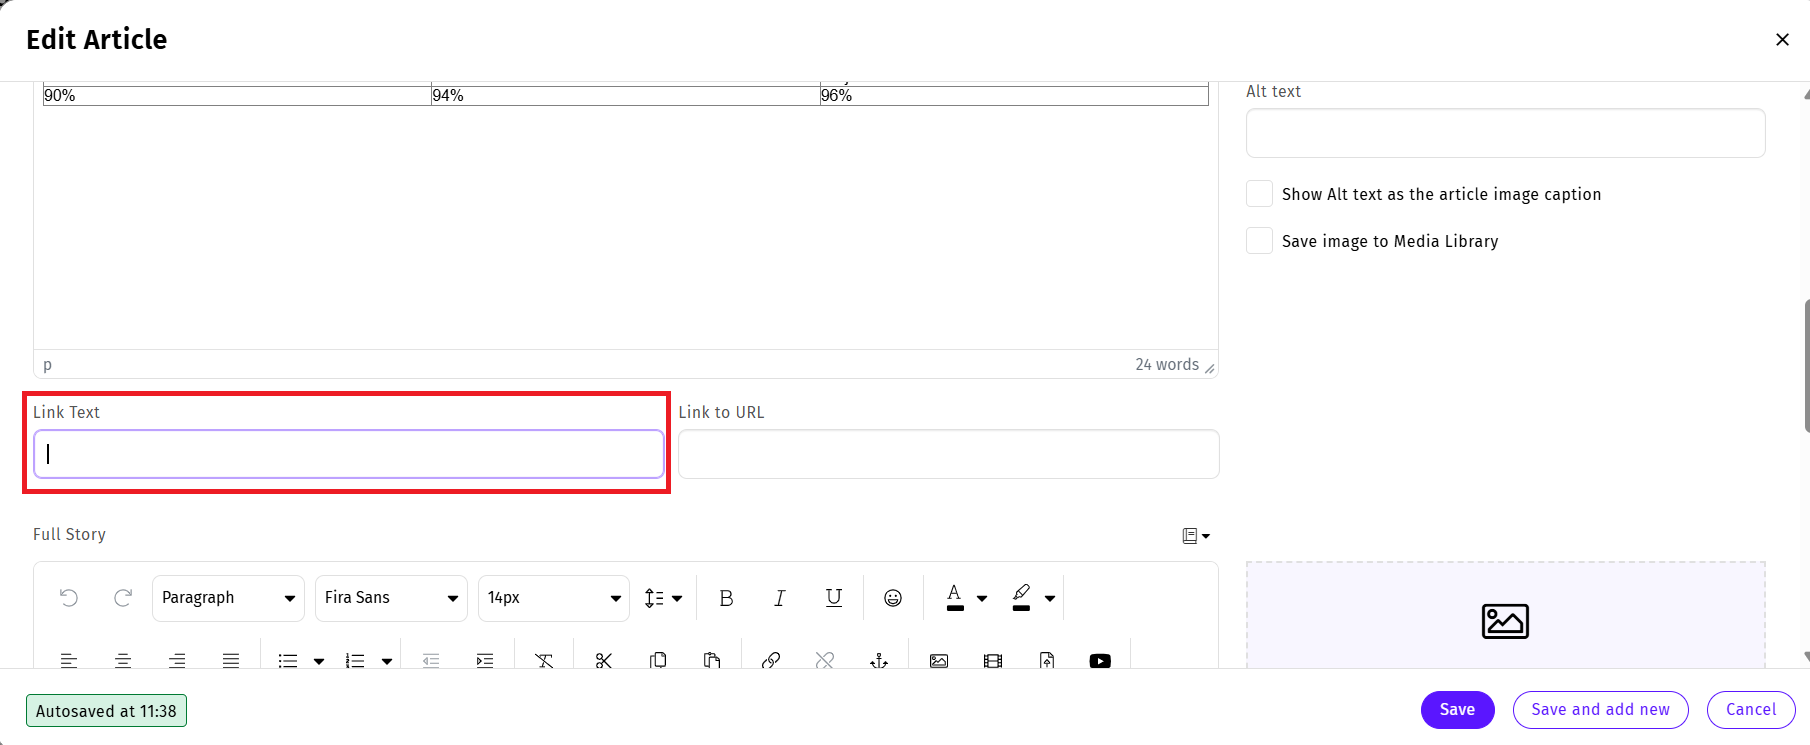Check Save image to Media Library
1810x745 pixels.
(1259, 241)
